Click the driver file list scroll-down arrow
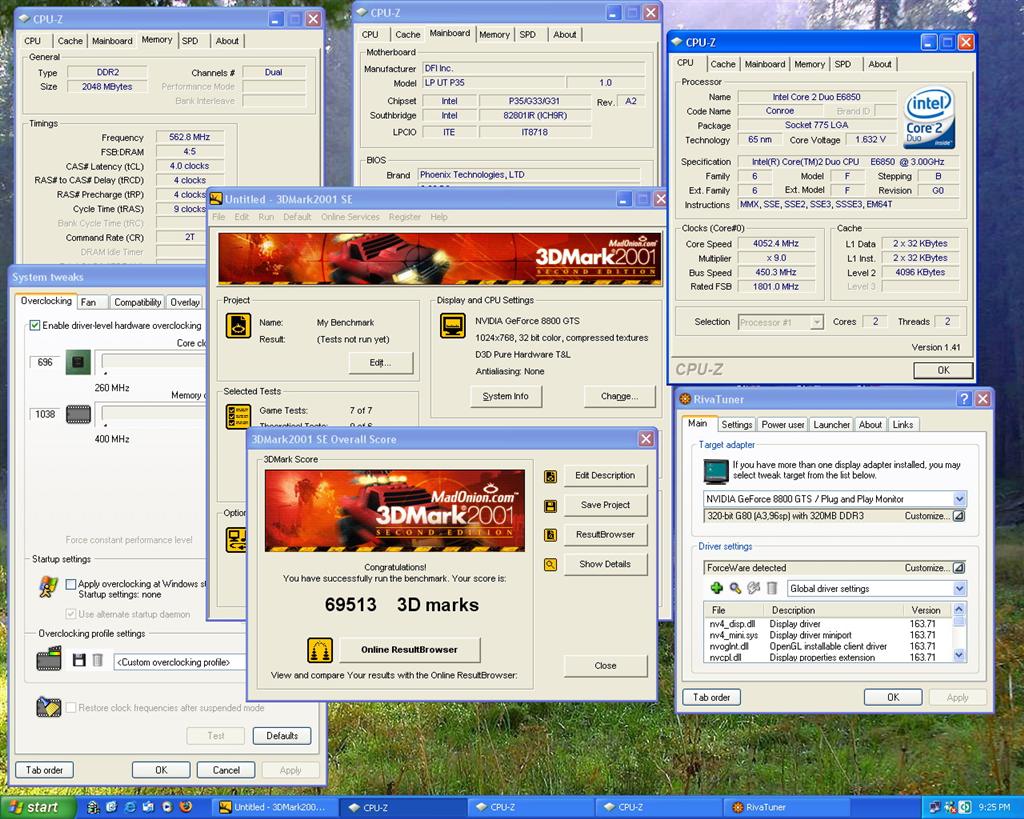Screen dimensions: 1024x819 [x=958, y=654]
